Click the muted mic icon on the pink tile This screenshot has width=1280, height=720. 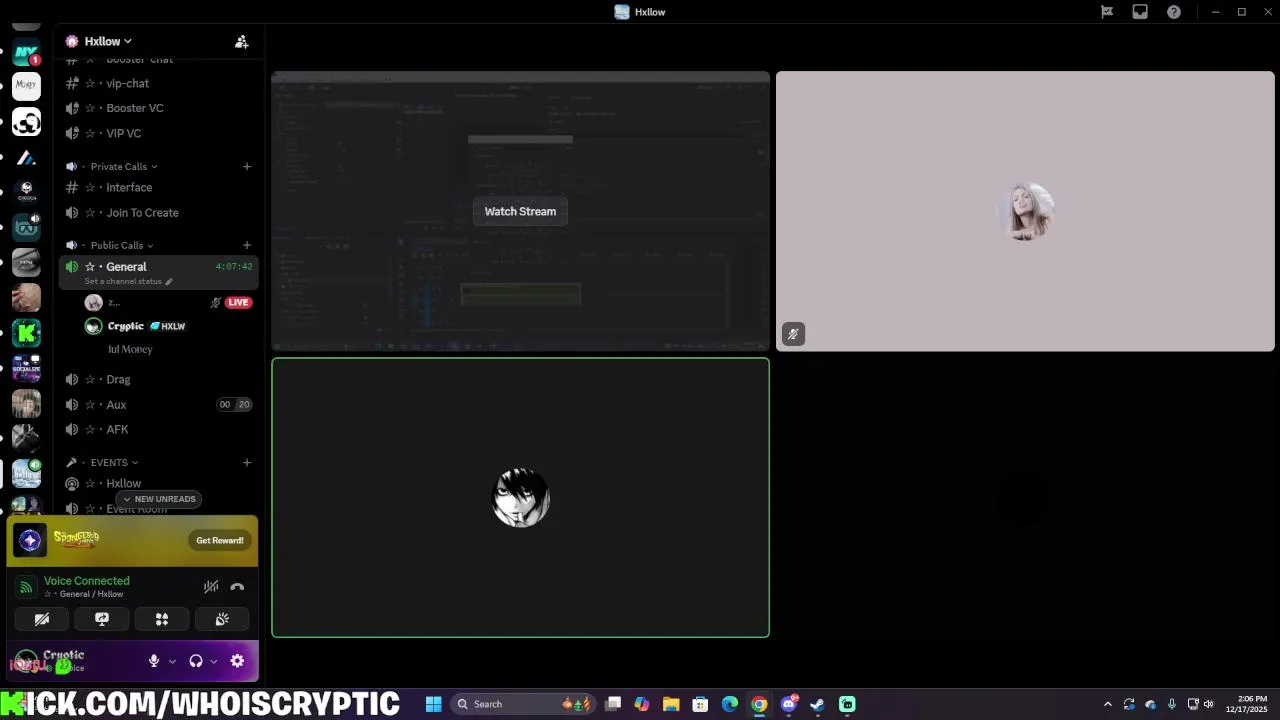click(x=793, y=334)
